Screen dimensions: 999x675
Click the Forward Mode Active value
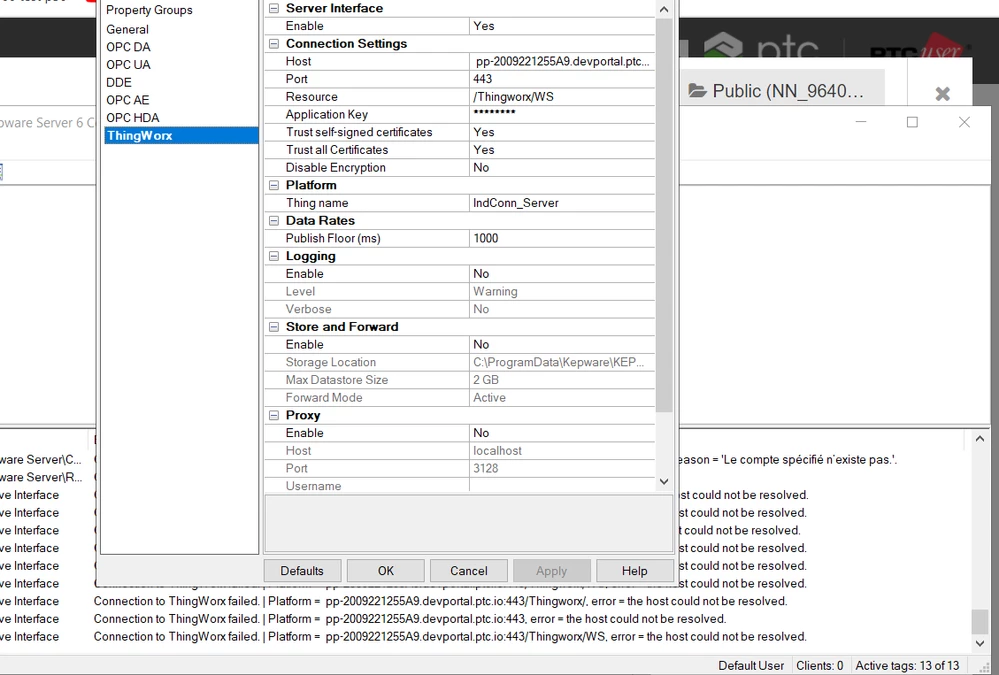pos(562,398)
